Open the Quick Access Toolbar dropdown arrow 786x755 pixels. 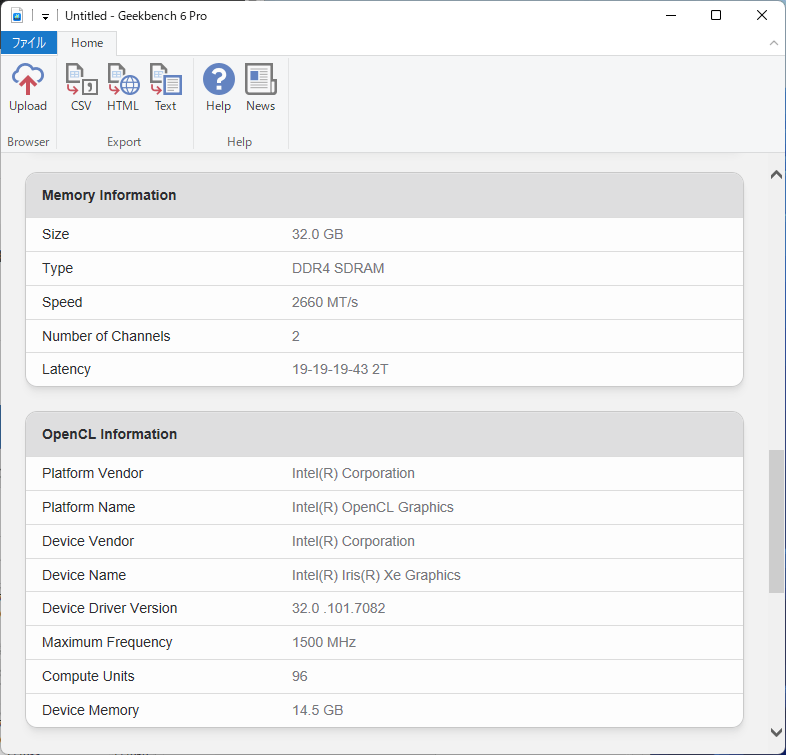click(45, 17)
